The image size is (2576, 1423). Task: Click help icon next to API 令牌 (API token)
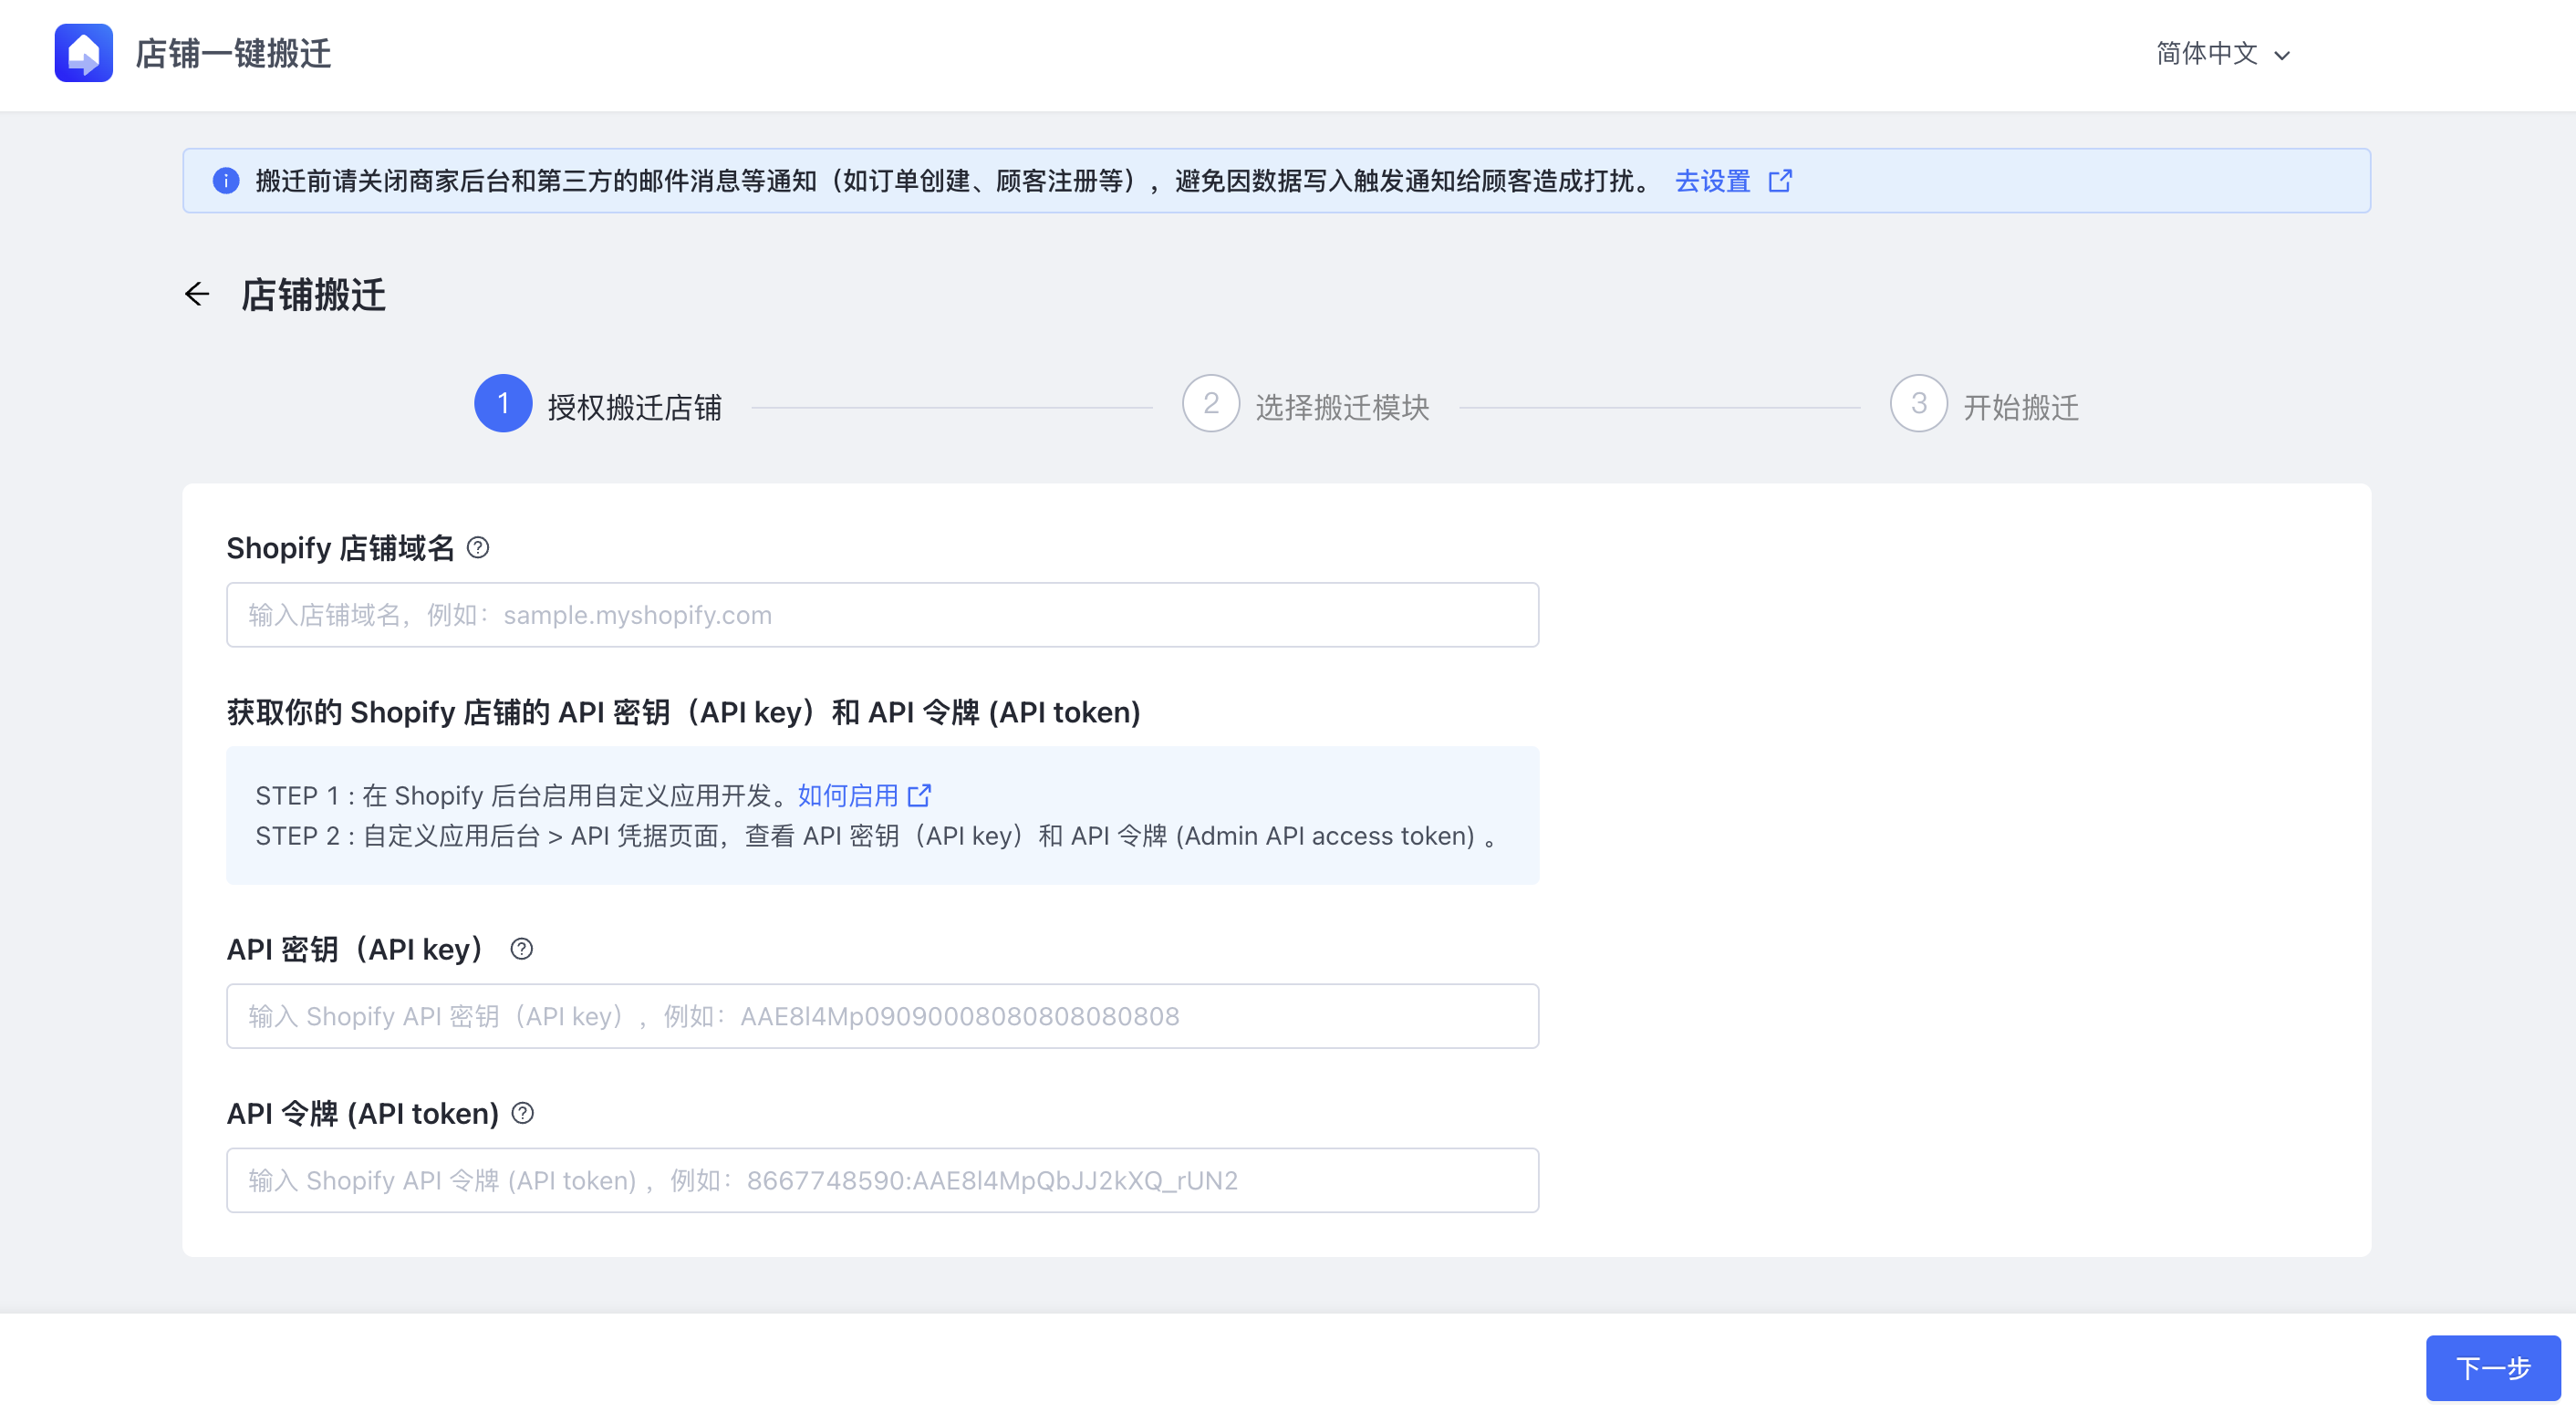(x=523, y=1113)
